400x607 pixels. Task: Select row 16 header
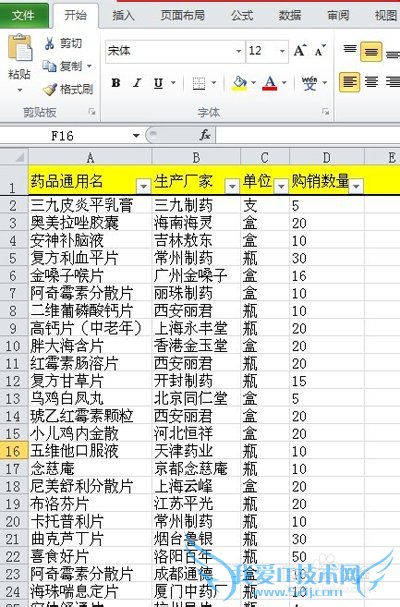14,451
